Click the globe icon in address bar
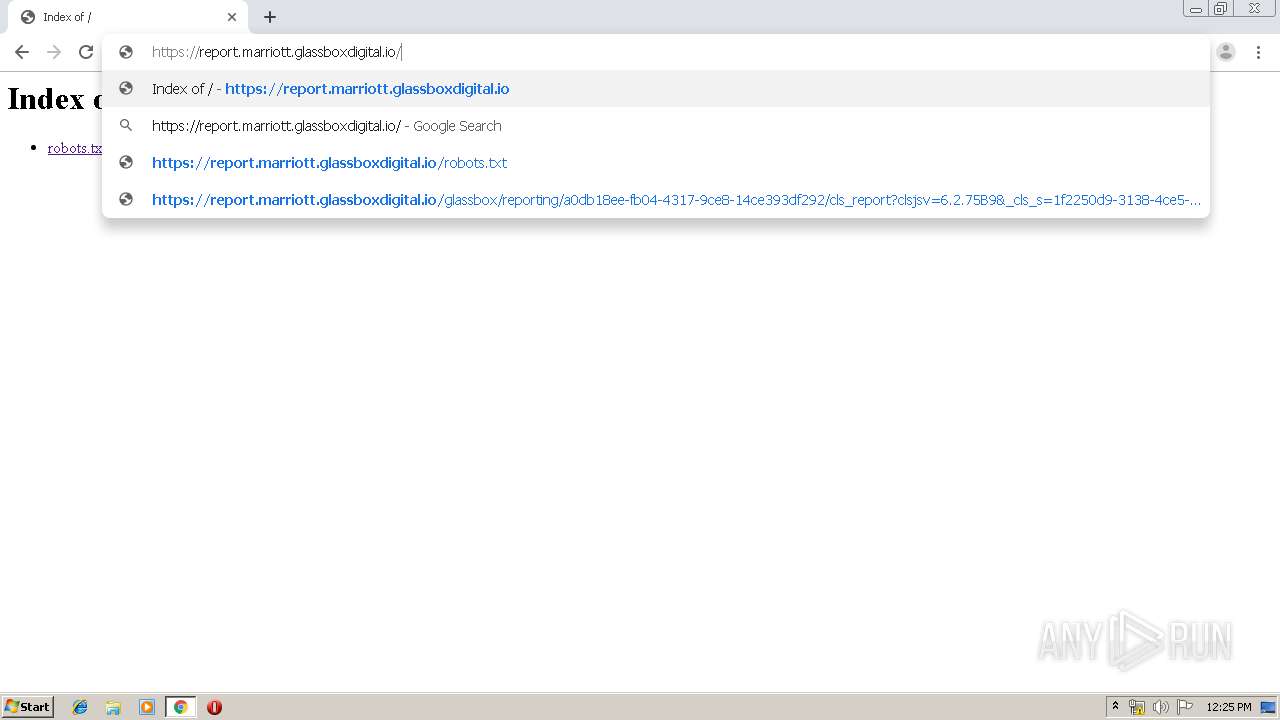 point(126,52)
